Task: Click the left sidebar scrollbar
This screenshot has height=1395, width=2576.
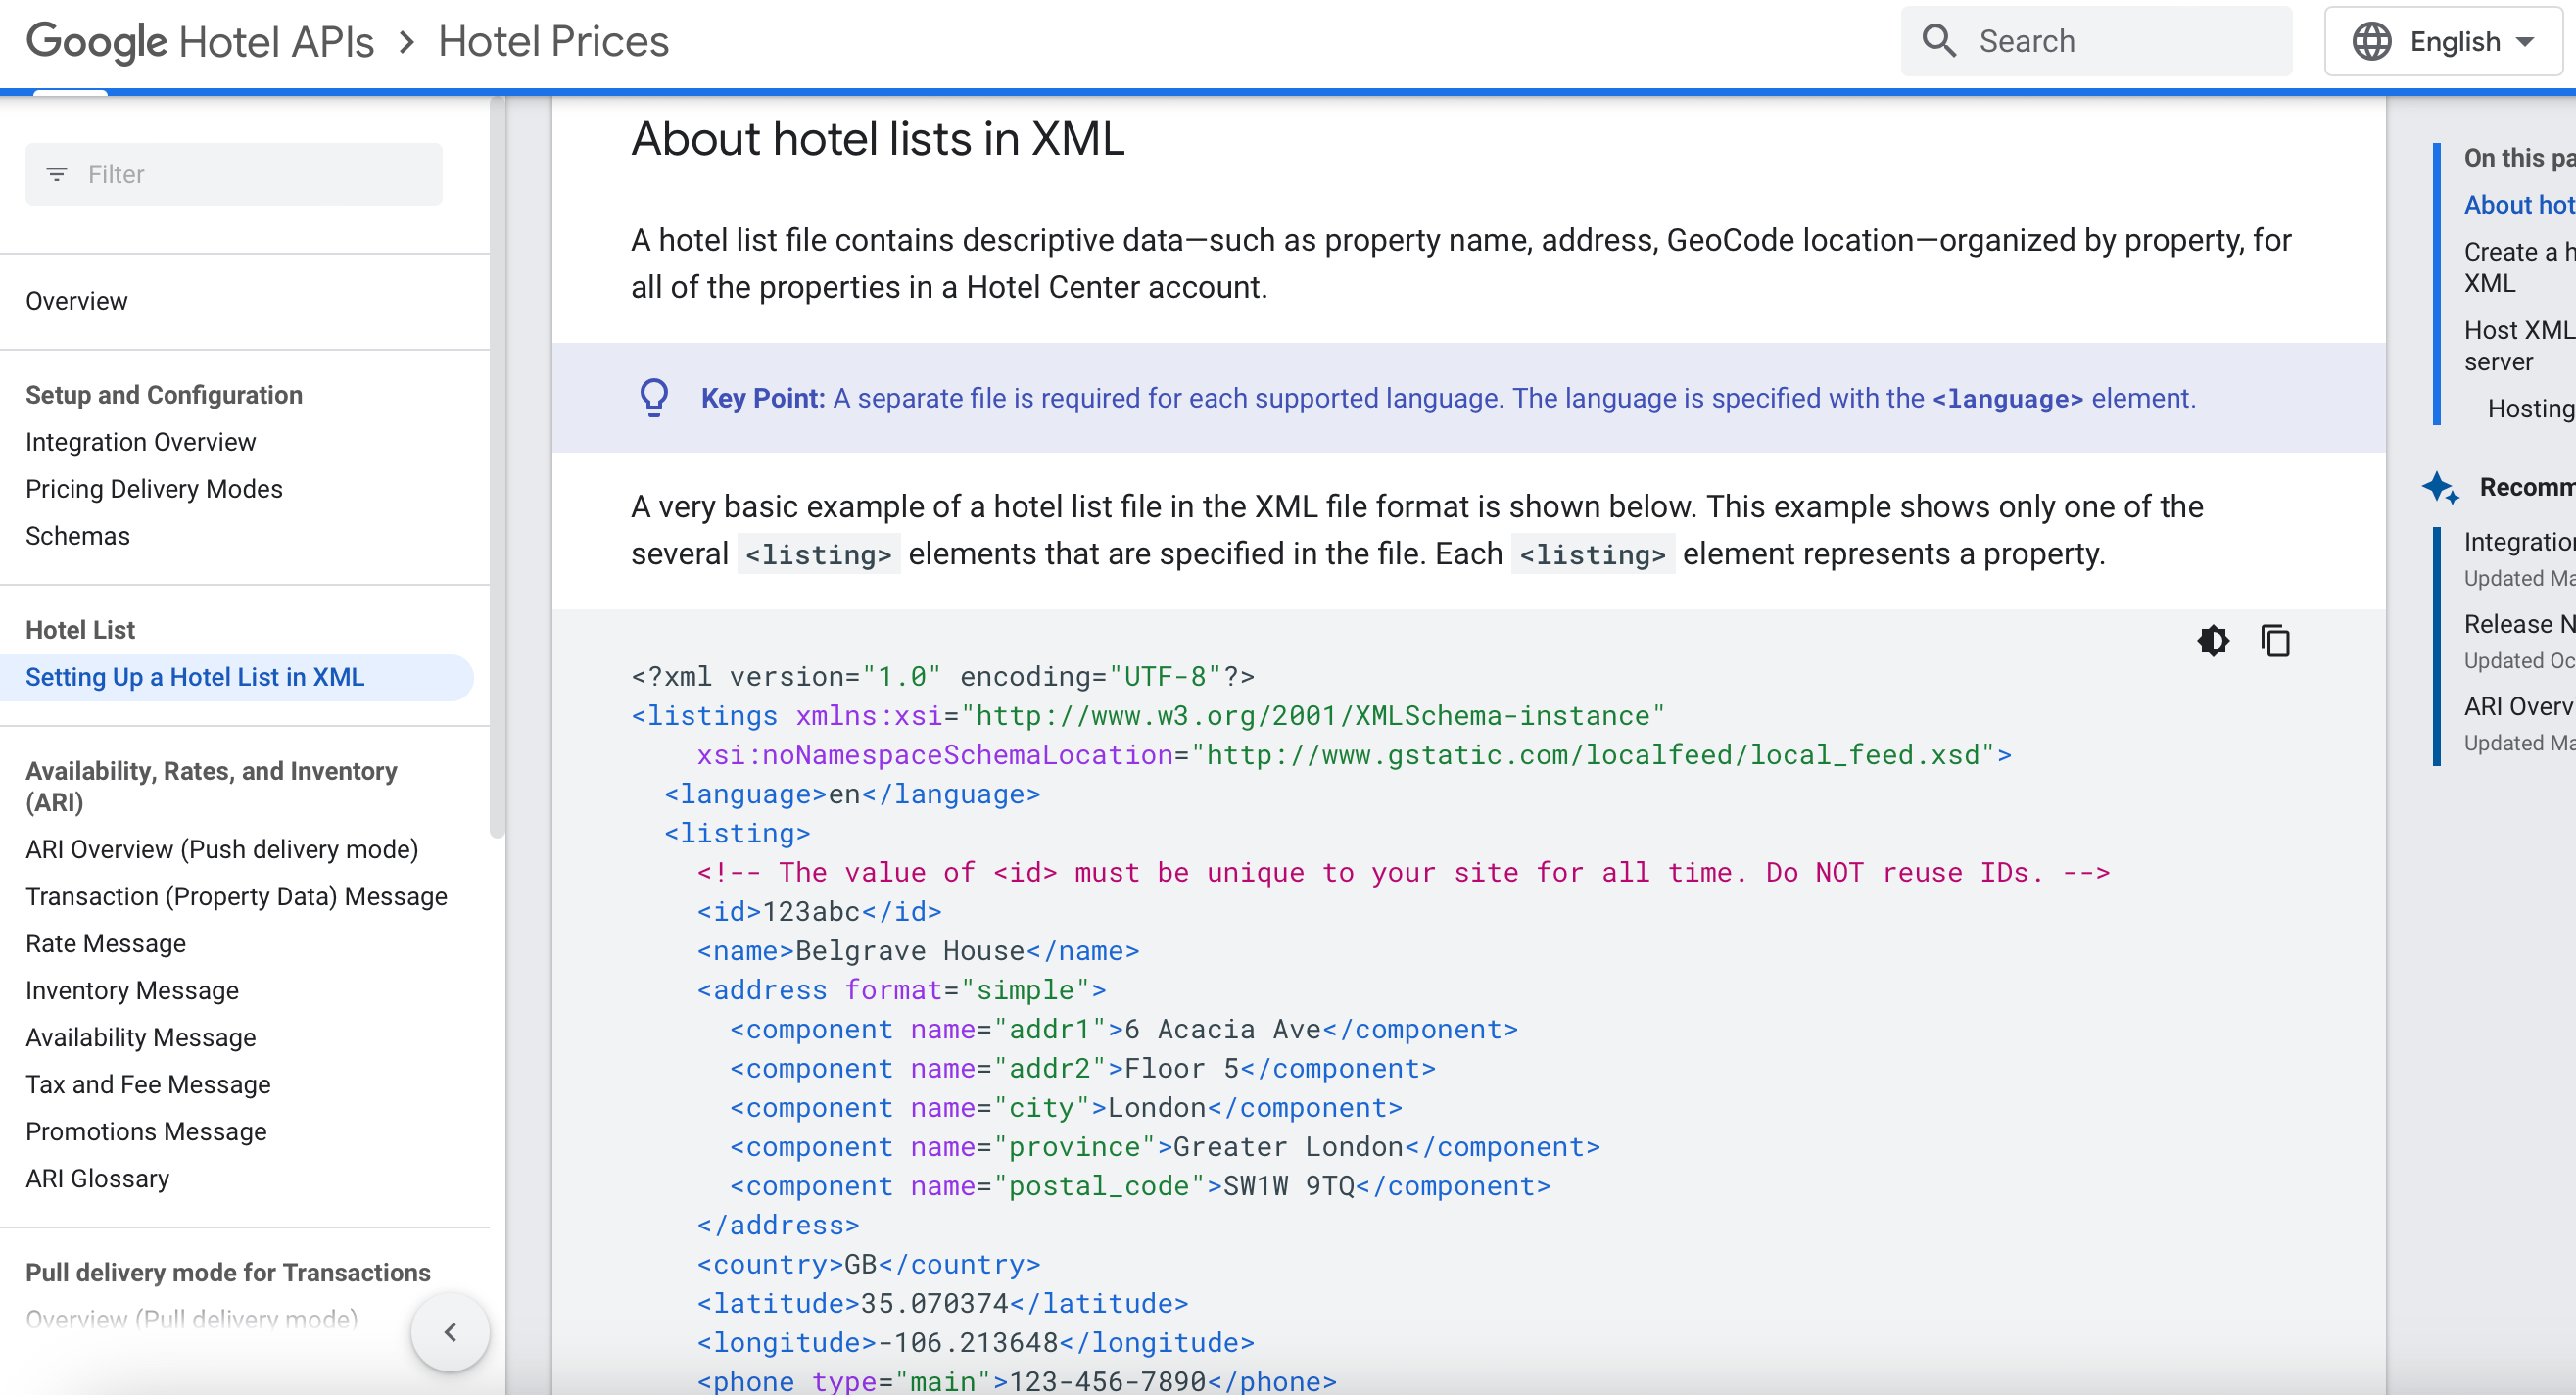Action: pos(497,468)
